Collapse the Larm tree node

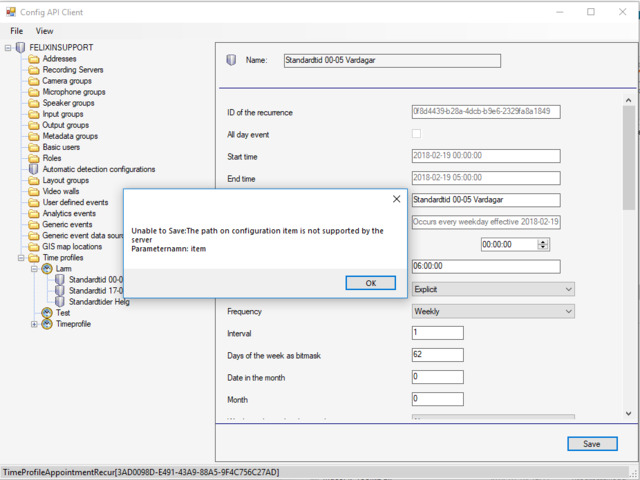point(35,269)
